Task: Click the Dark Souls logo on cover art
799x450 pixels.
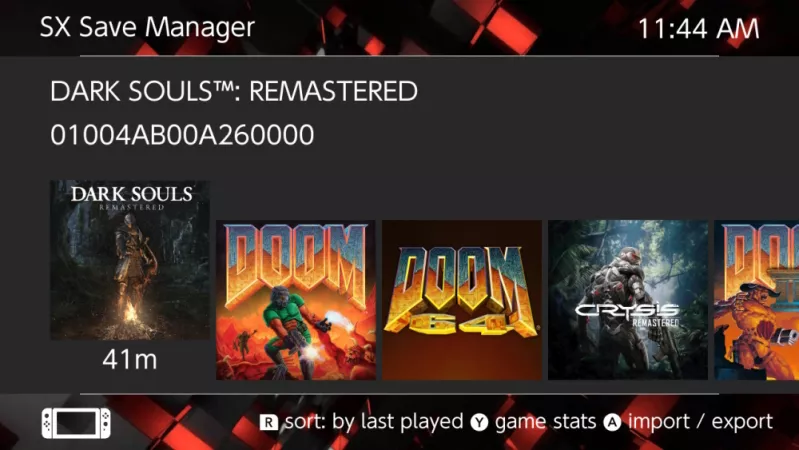Action: click(x=131, y=198)
